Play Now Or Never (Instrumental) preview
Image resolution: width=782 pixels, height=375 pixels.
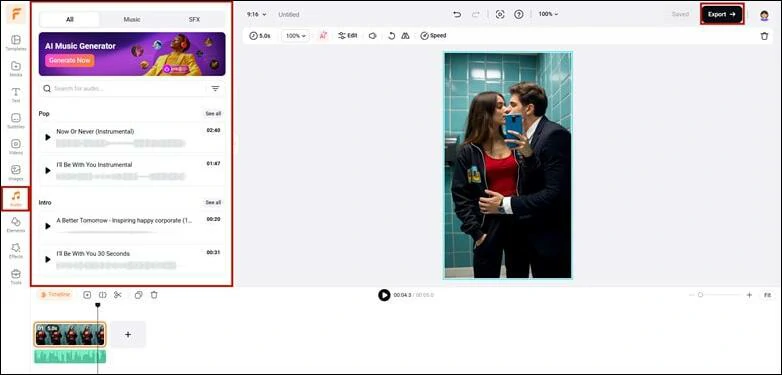point(48,137)
